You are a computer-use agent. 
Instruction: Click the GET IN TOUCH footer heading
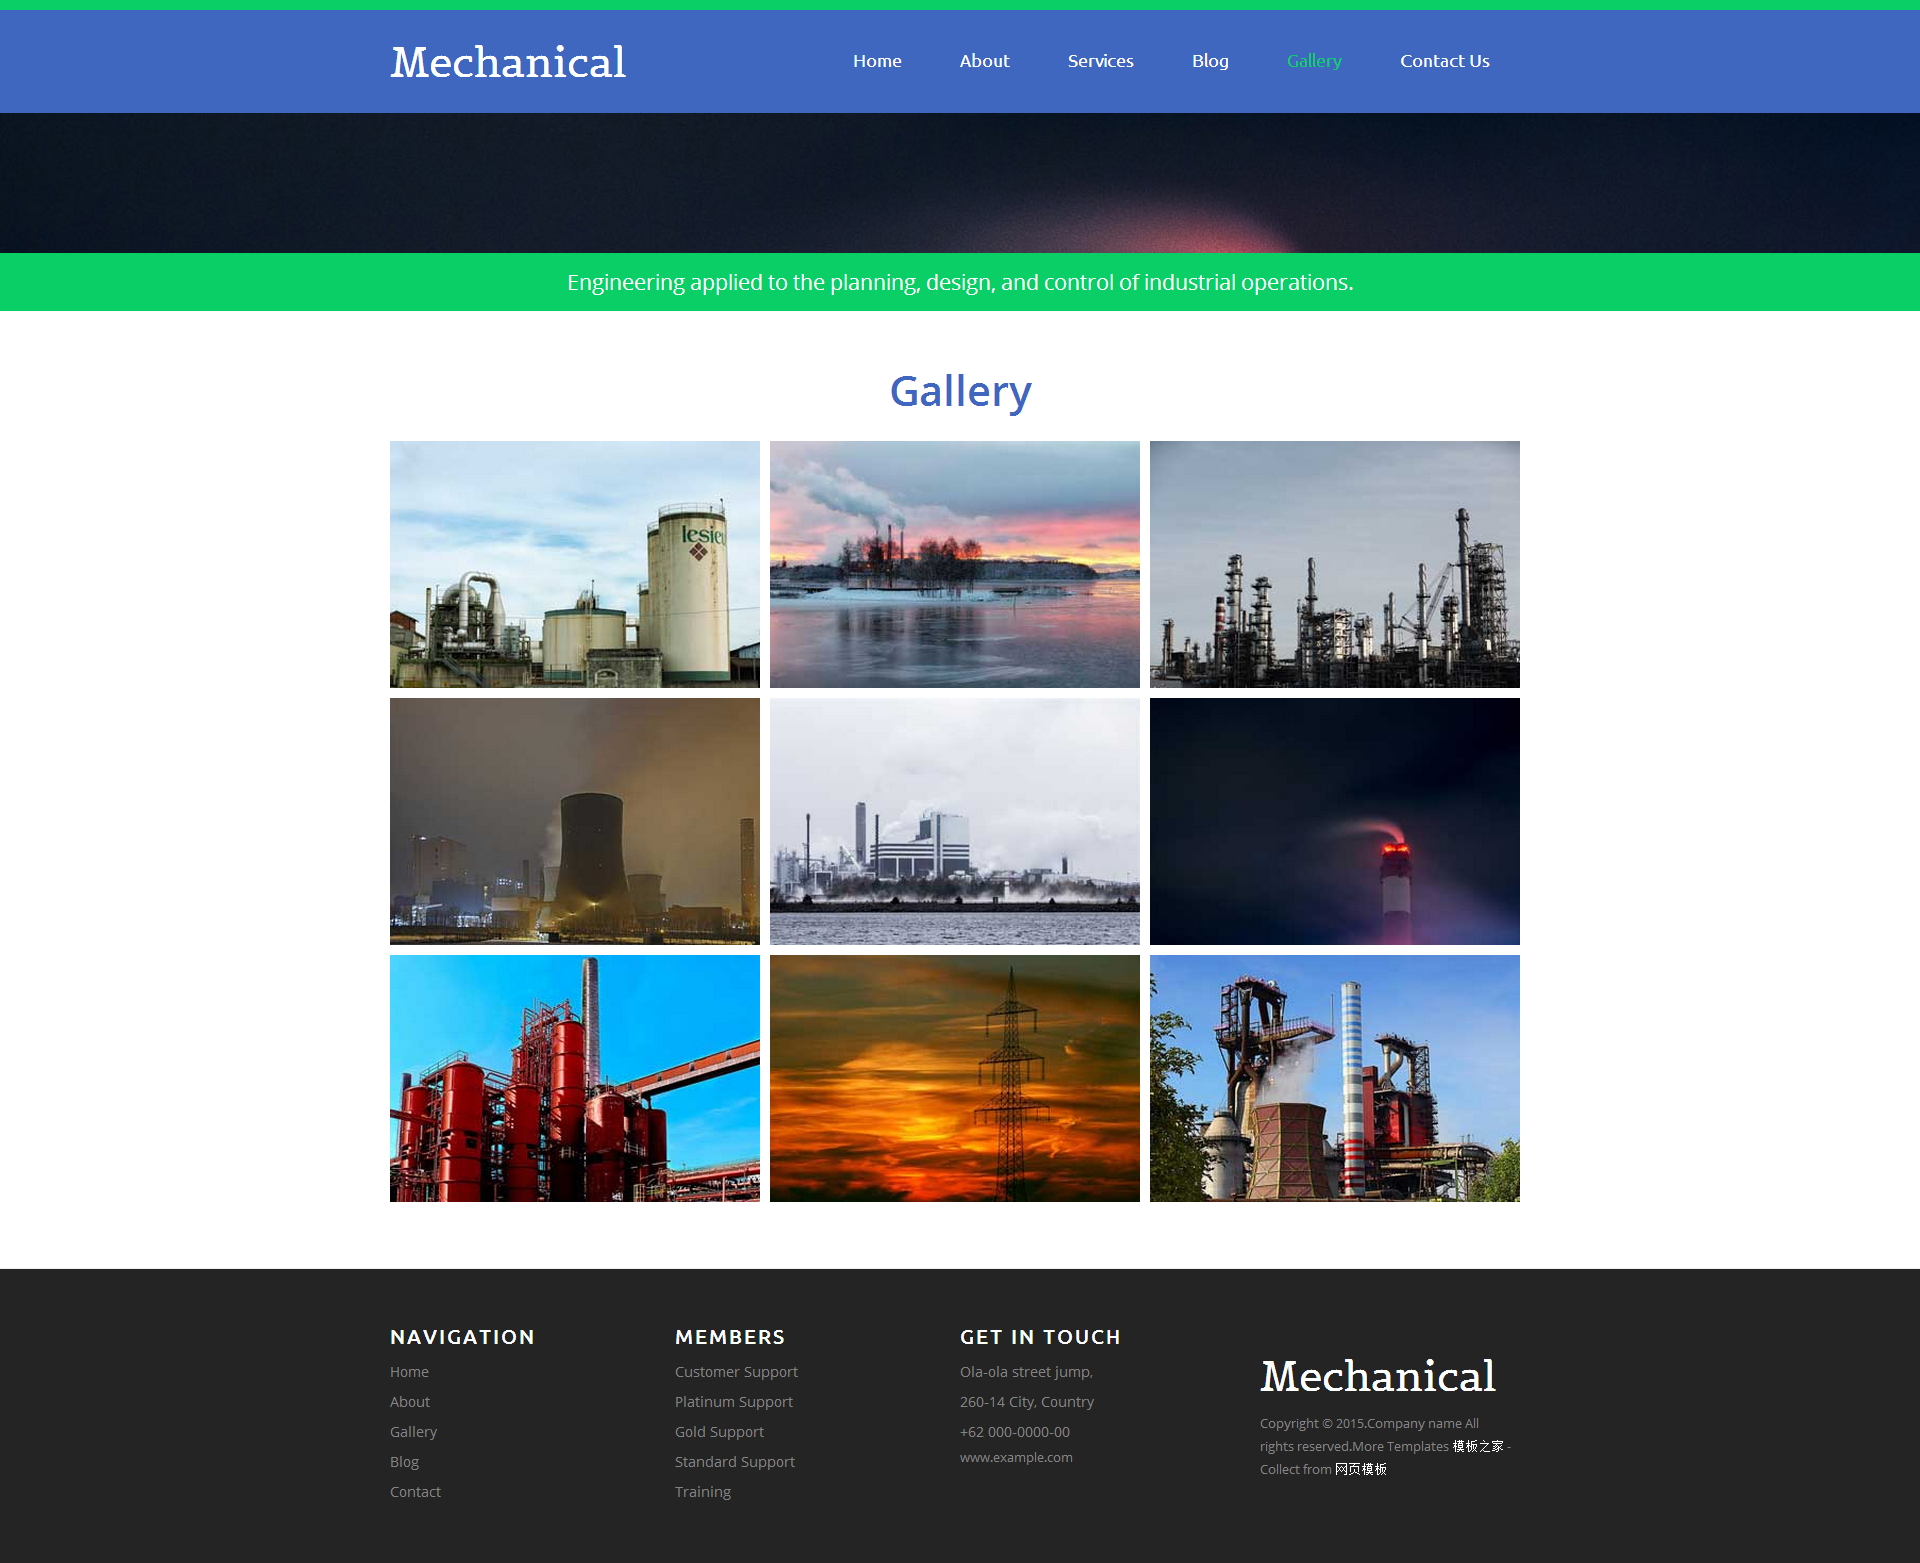(x=1040, y=1337)
